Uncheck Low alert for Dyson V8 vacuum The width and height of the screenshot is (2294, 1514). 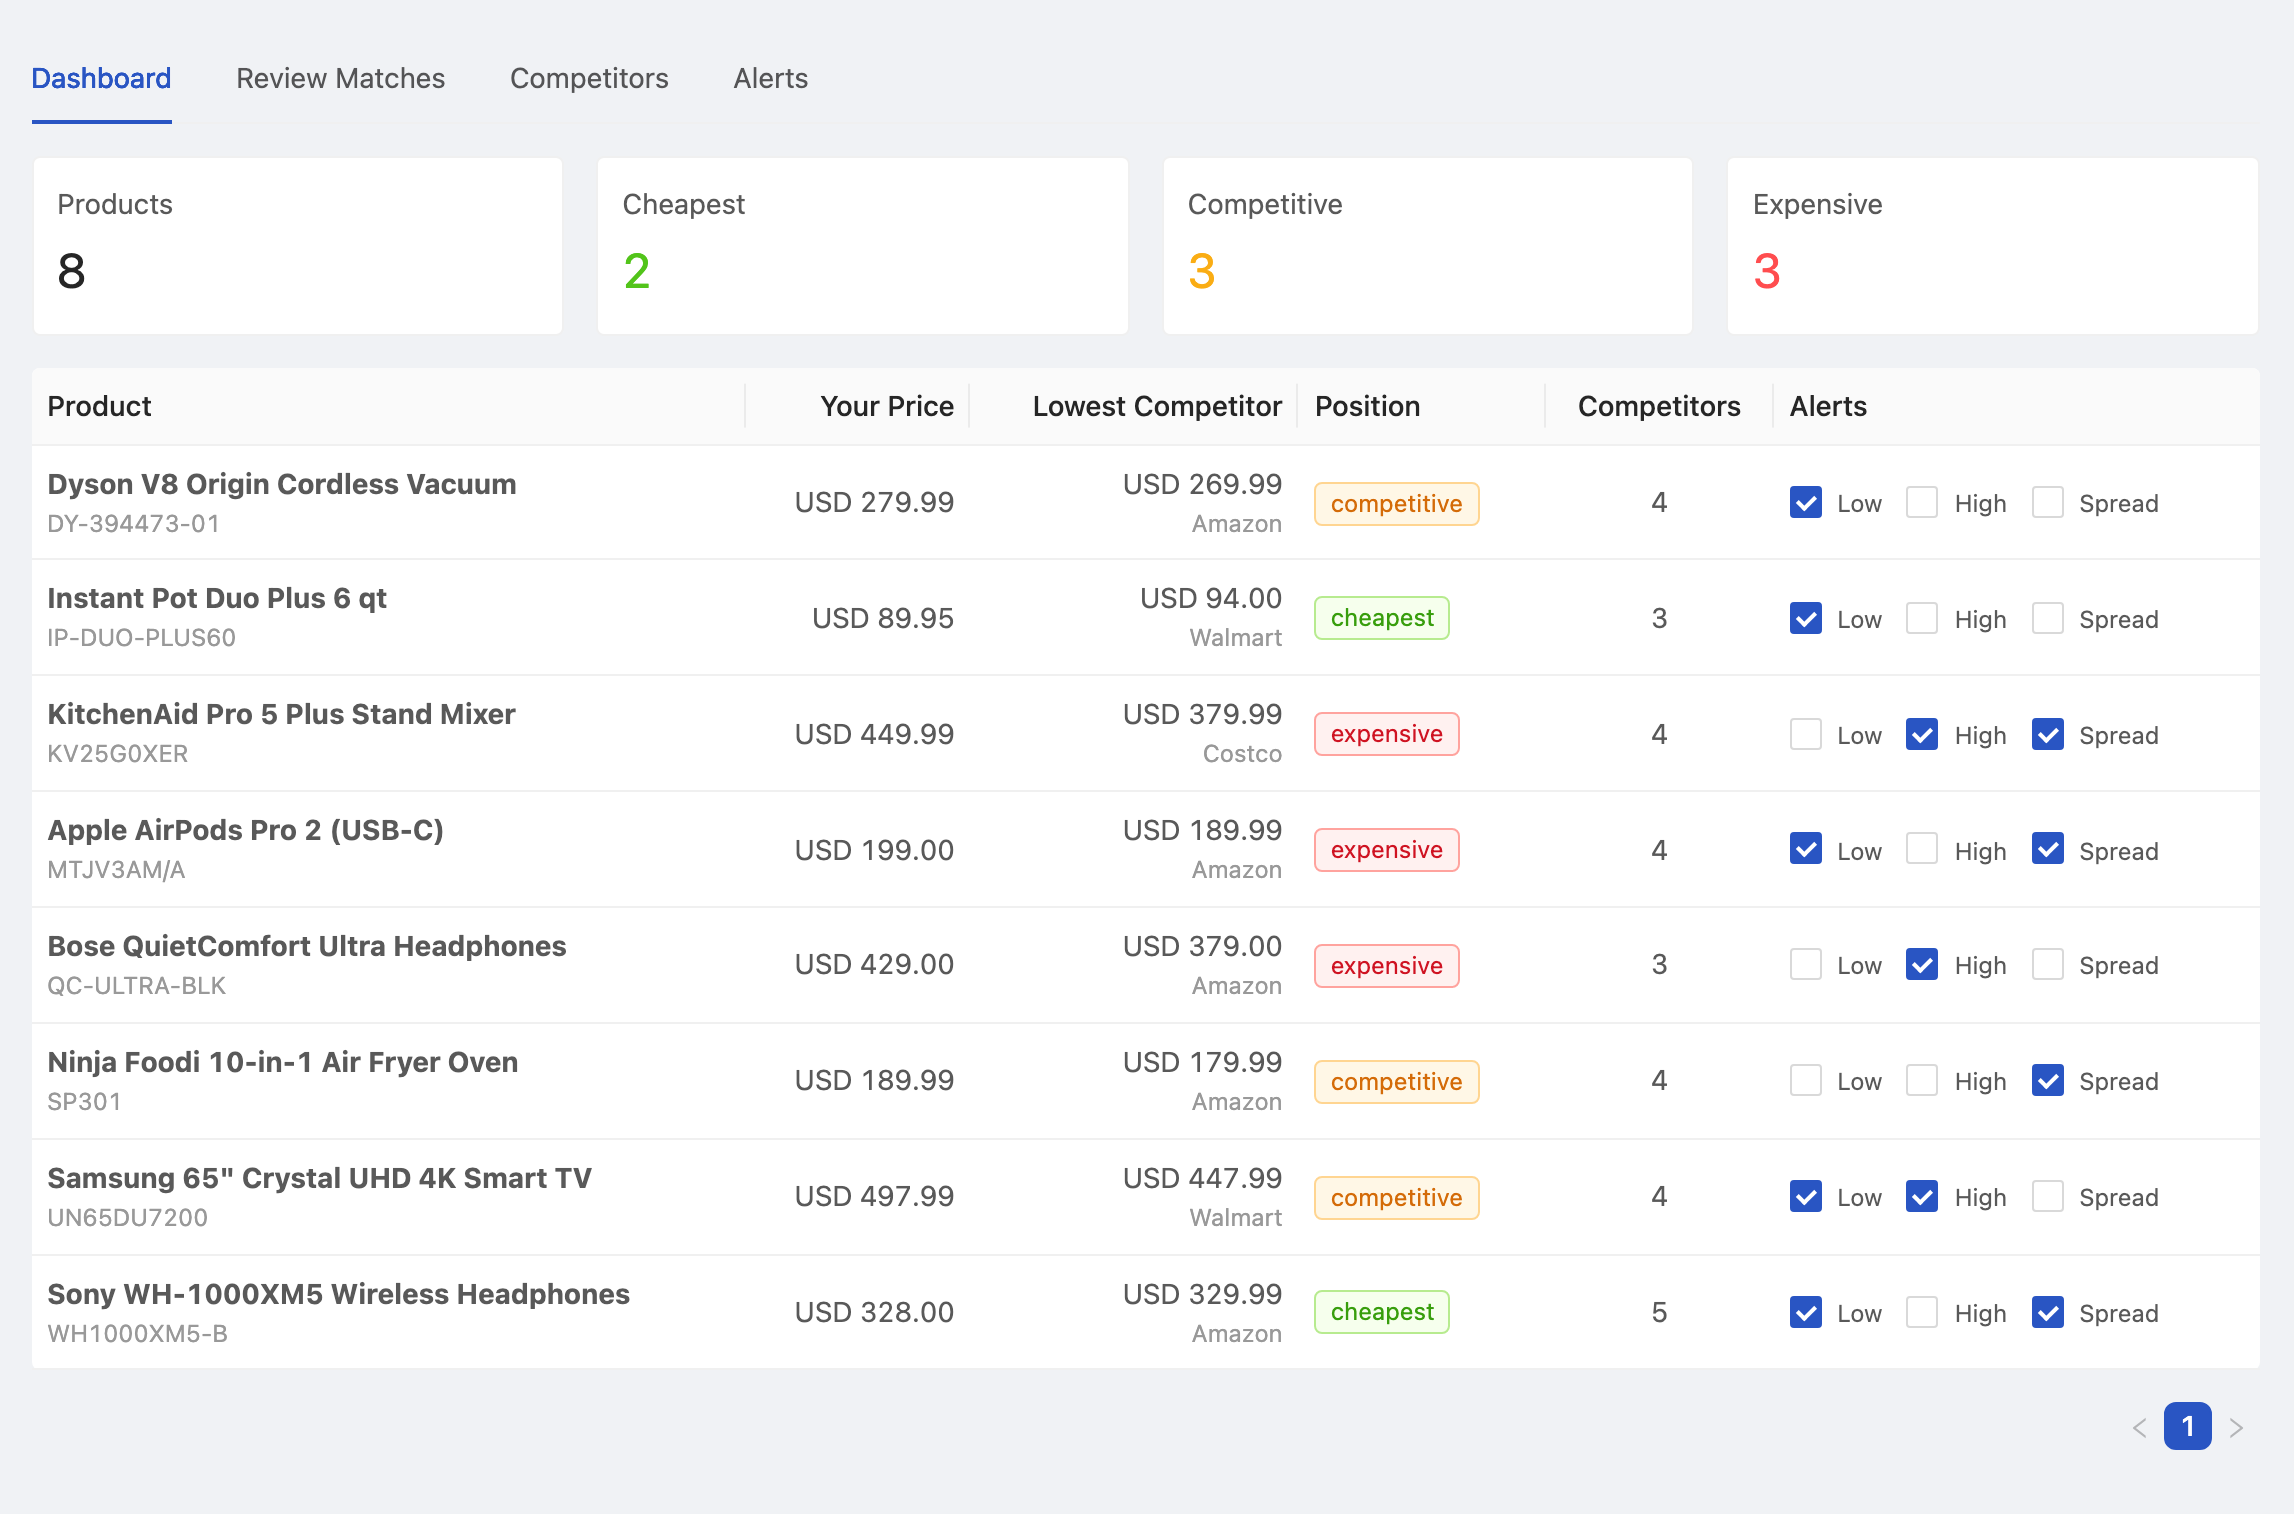pos(1805,502)
